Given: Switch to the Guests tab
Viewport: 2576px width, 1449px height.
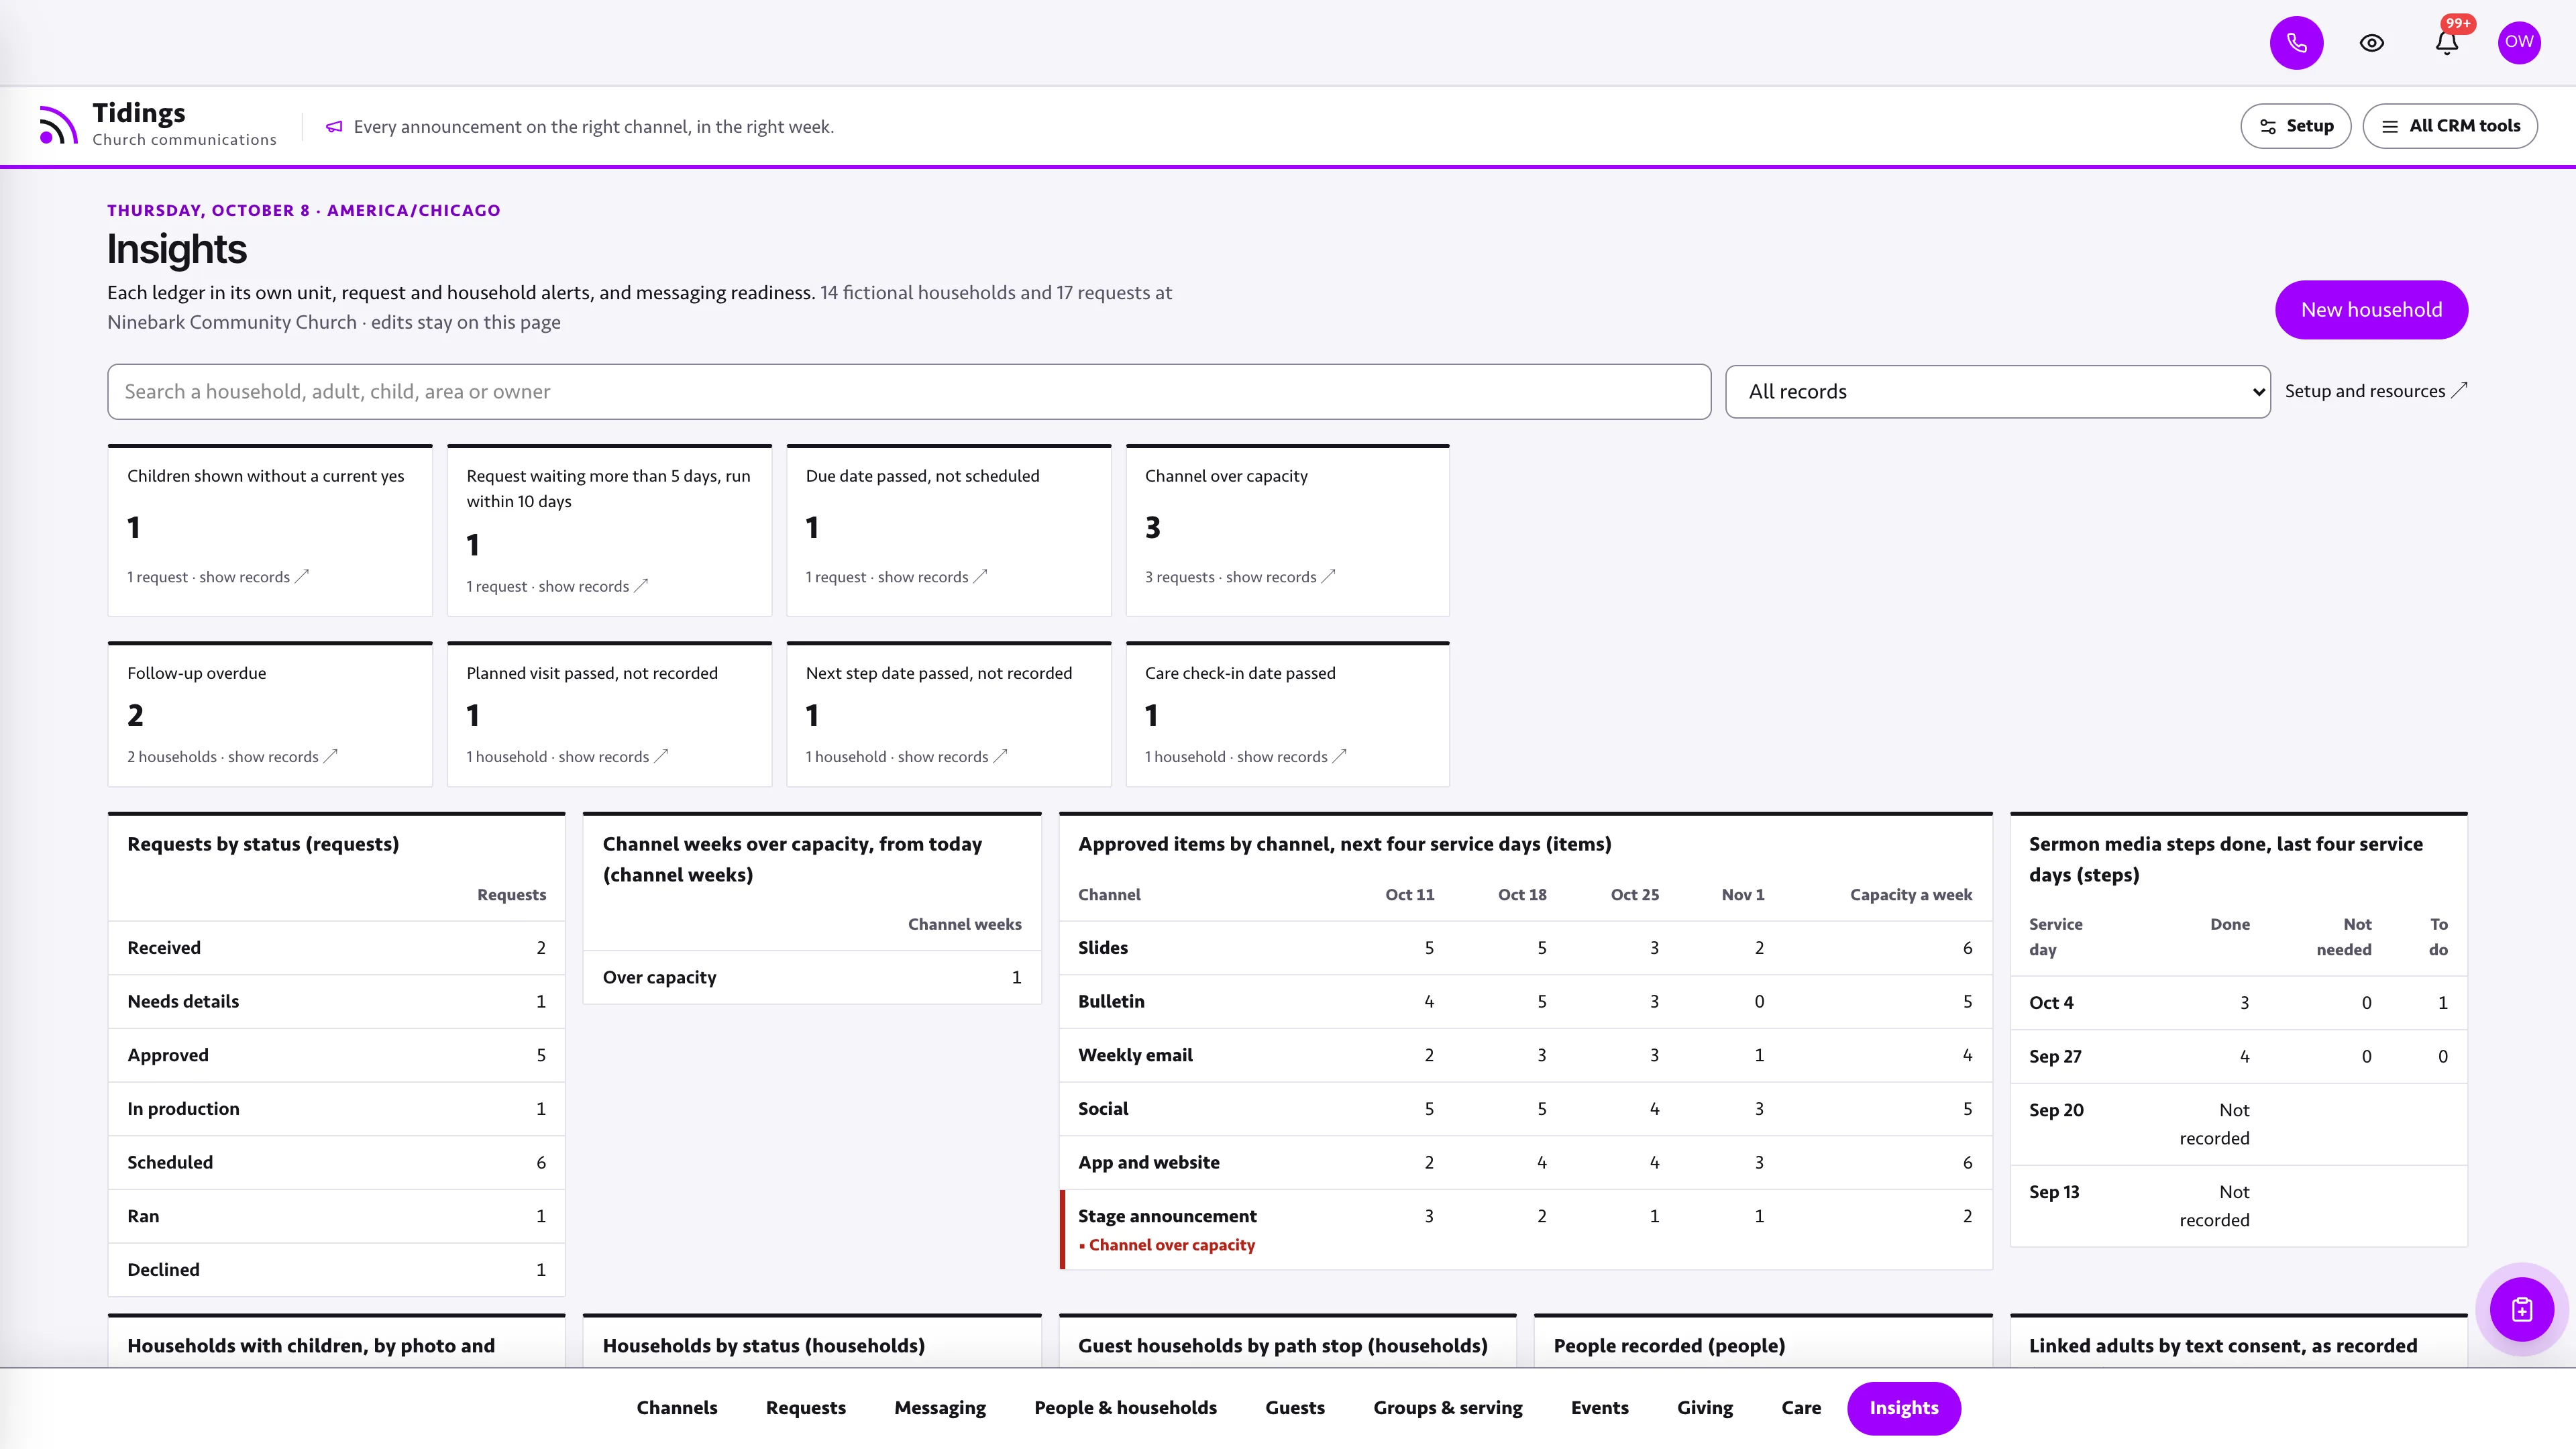Looking at the screenshot, I should click(x=1294, y=1408).
